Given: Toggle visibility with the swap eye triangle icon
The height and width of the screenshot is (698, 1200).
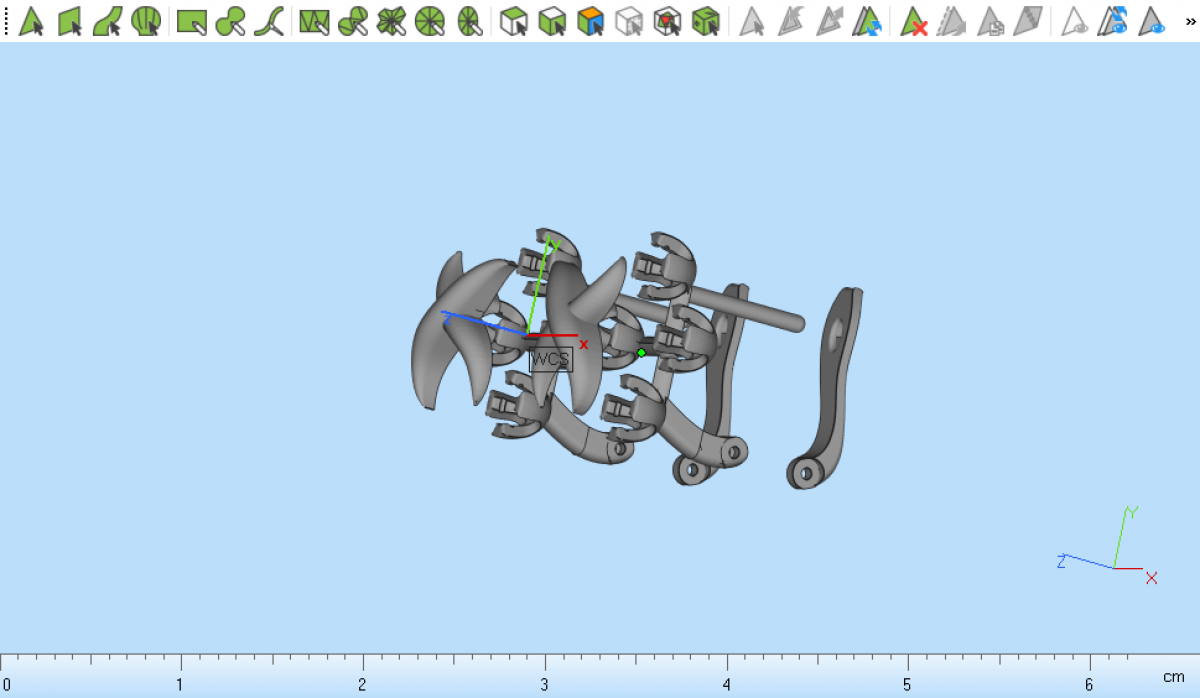Looking at the screenshot, I should pyautogui.click(x=1113, y=21).
